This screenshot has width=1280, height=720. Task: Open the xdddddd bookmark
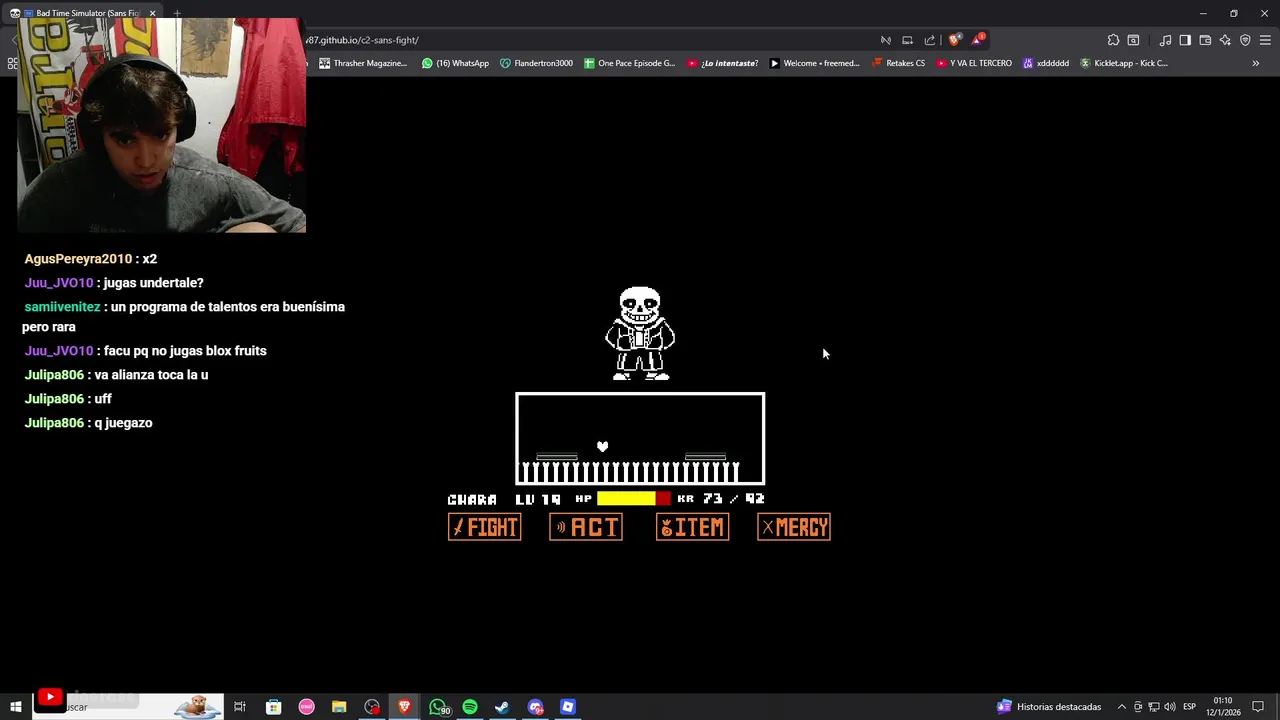[x=1046, y=63]
